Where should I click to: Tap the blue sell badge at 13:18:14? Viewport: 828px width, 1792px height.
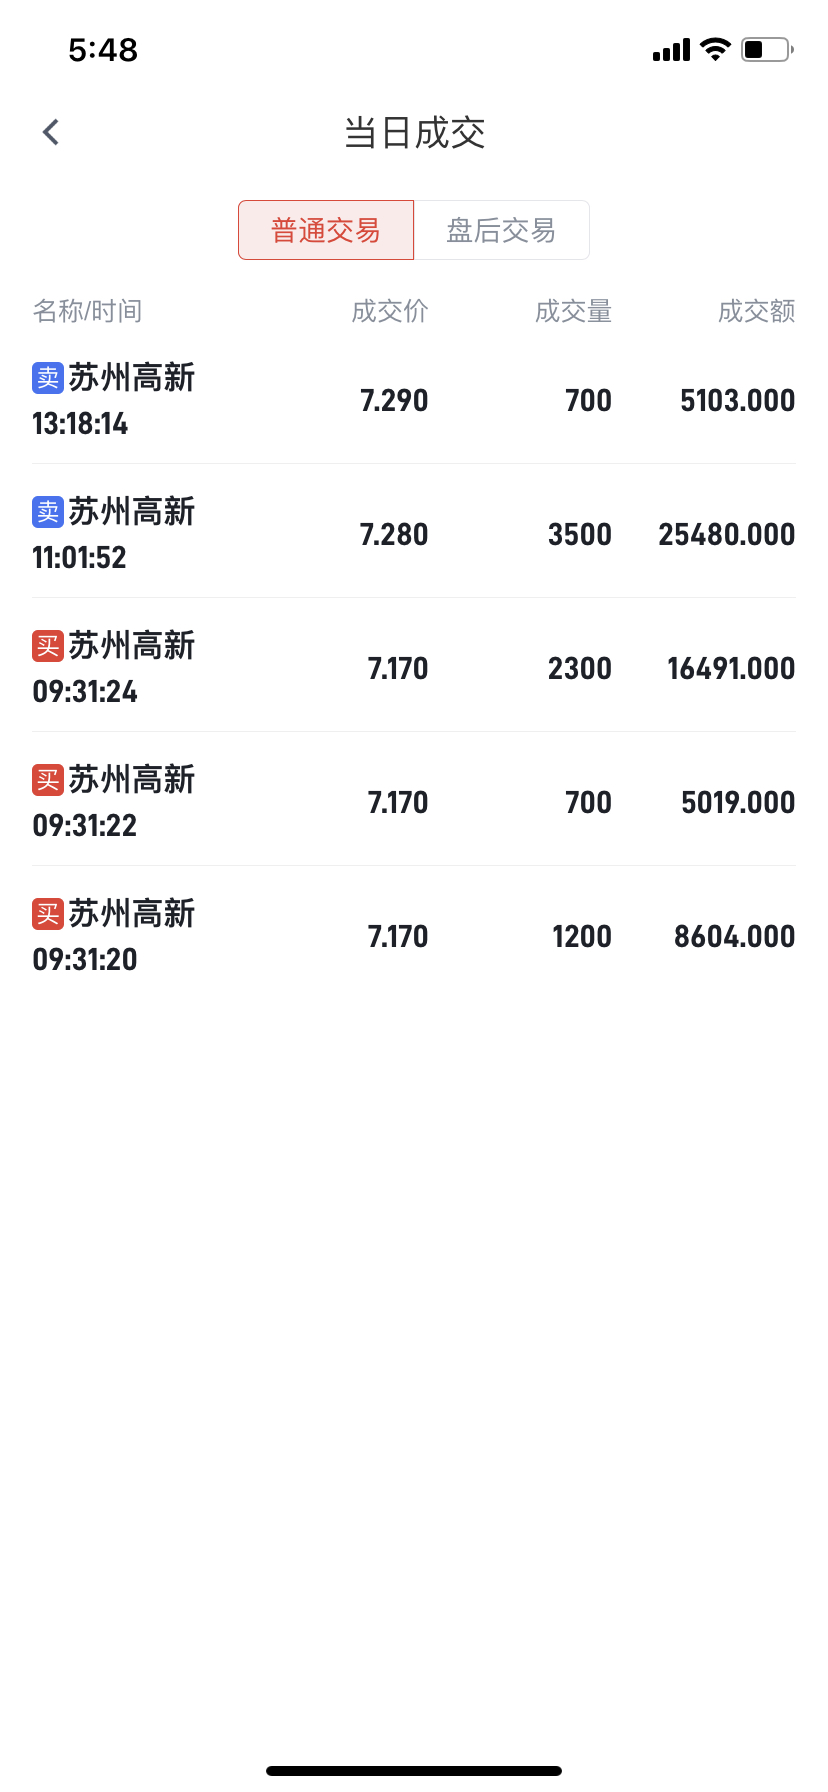(x=48, y=378)
